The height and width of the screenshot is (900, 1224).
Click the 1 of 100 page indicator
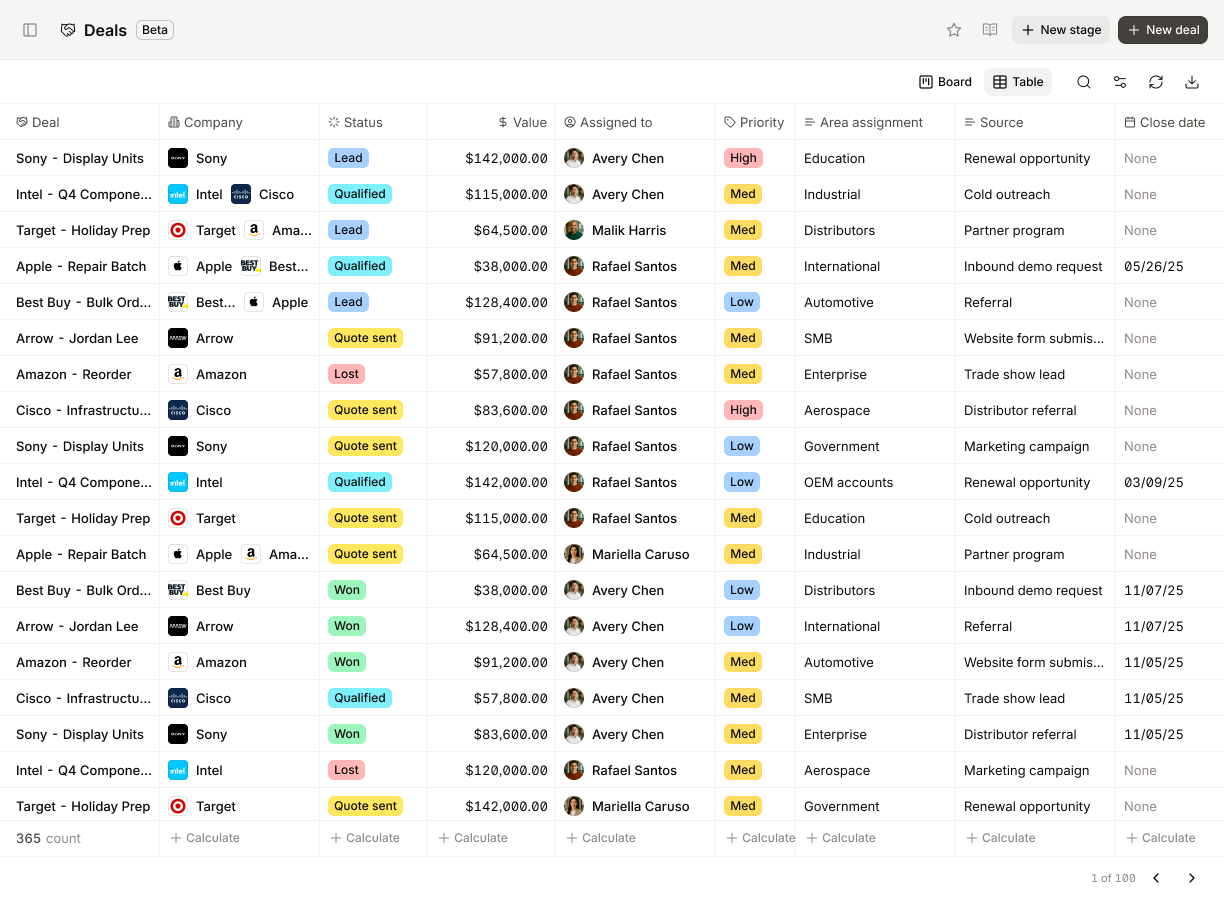[1113, 878]
